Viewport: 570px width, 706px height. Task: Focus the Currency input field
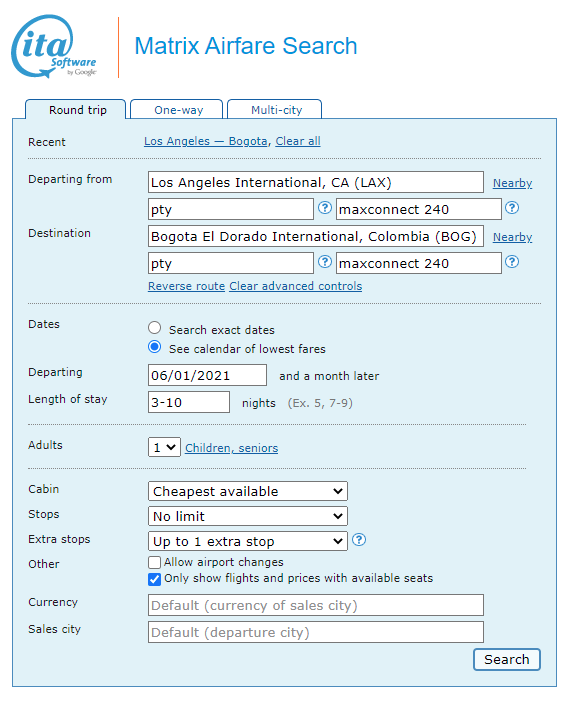316,606
